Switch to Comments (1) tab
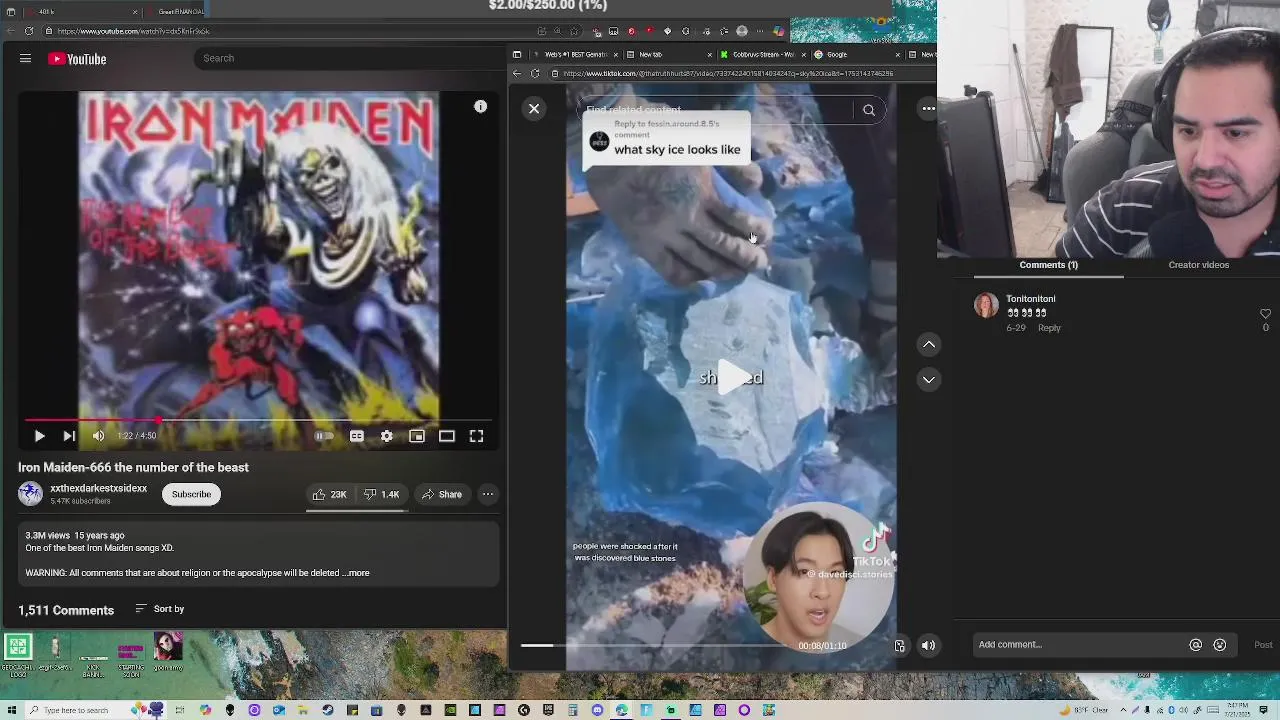The height and width of the screenshot is (720, 1280). coord(1048,265)
